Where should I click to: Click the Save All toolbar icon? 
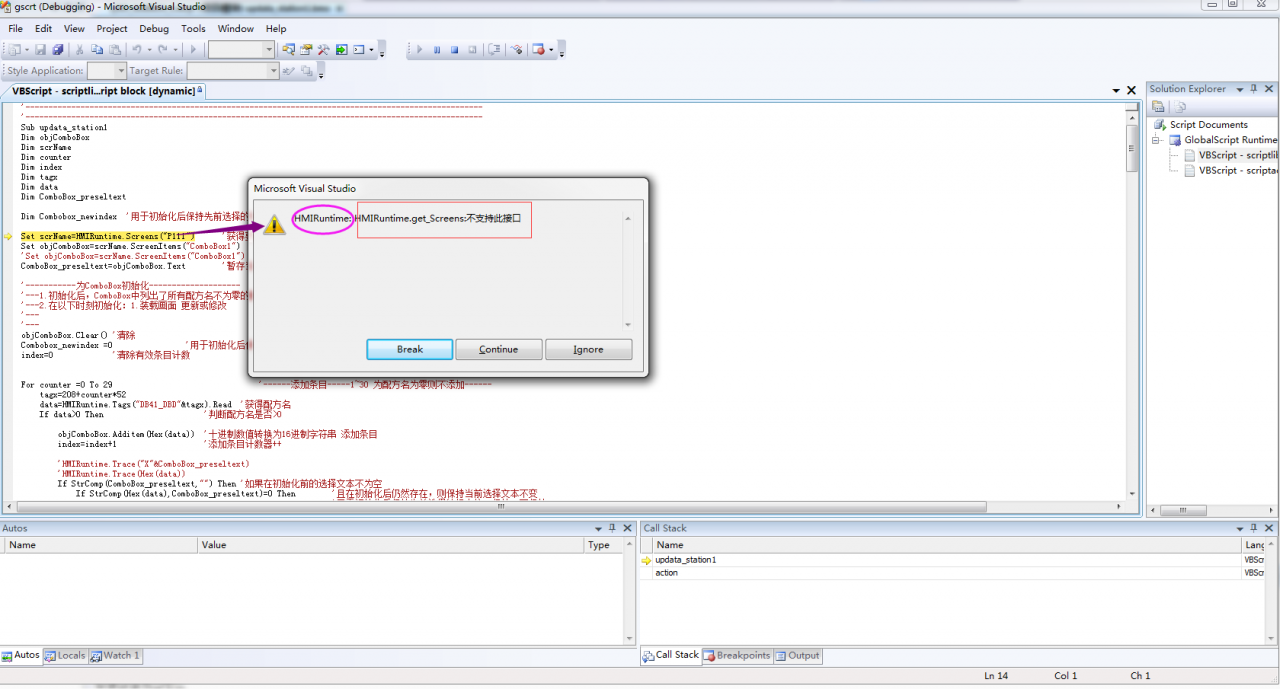click(x=58, y=49)
